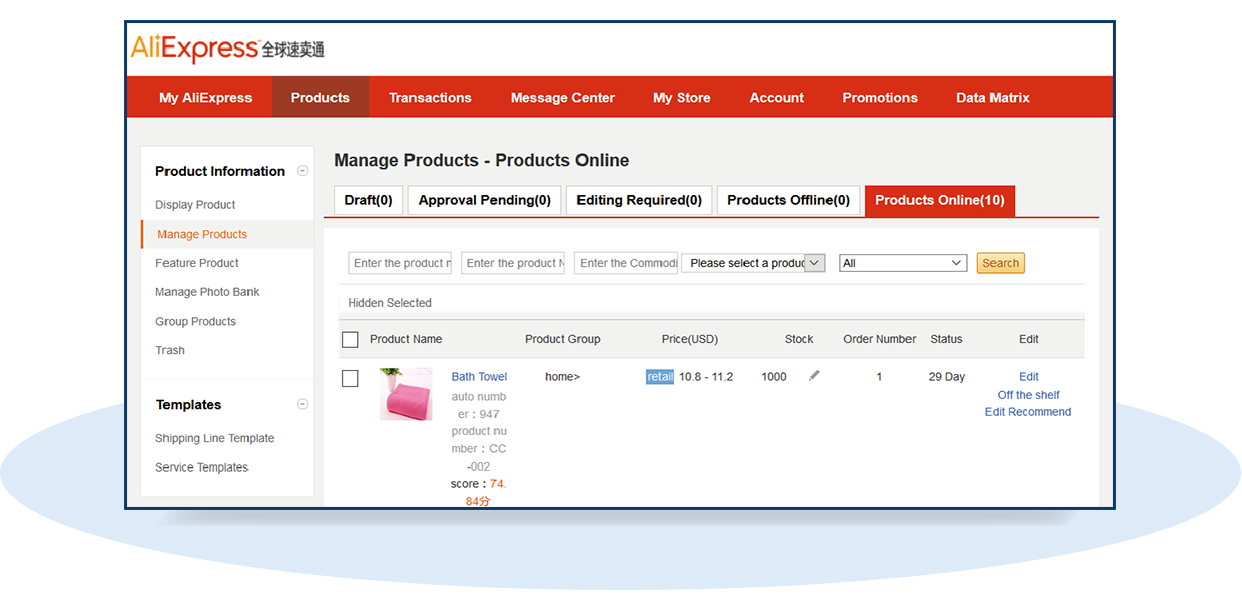Viewport: 1242px width, 600px height.
Task: Click the '29 Day' status text
Action: click(x=947, y=377)
